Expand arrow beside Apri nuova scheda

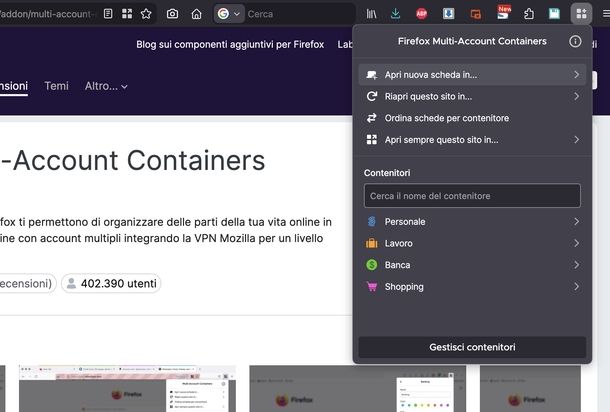pos(577,75)
